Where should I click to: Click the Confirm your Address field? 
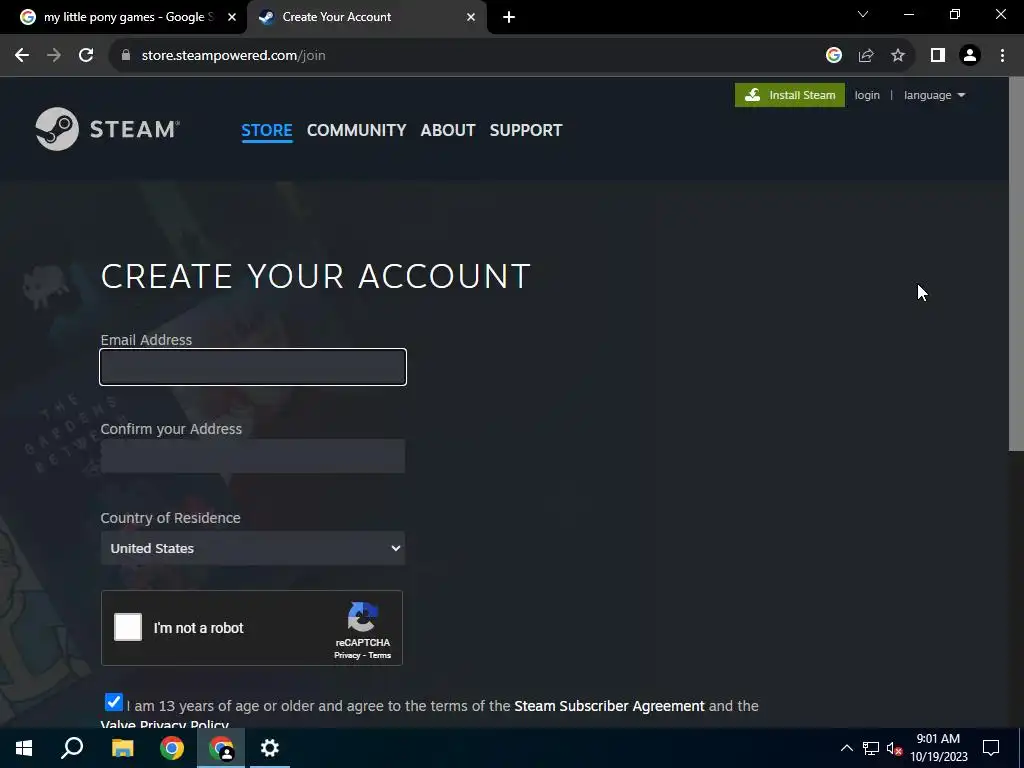253,456
